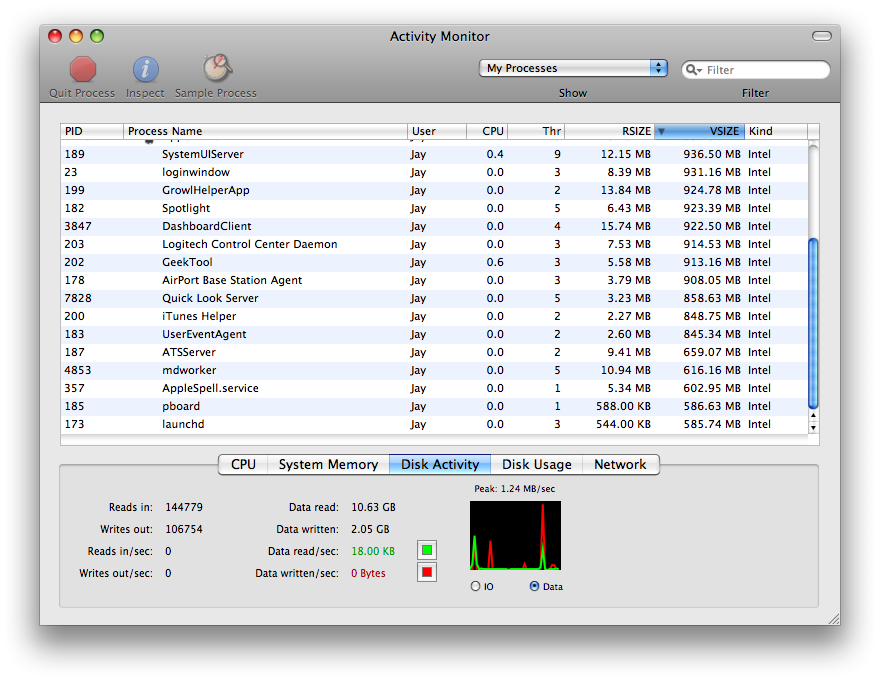This screenshot has width=880, height=680.
Task: Click the scrollbar up arrow
Action: pos(813,416)
